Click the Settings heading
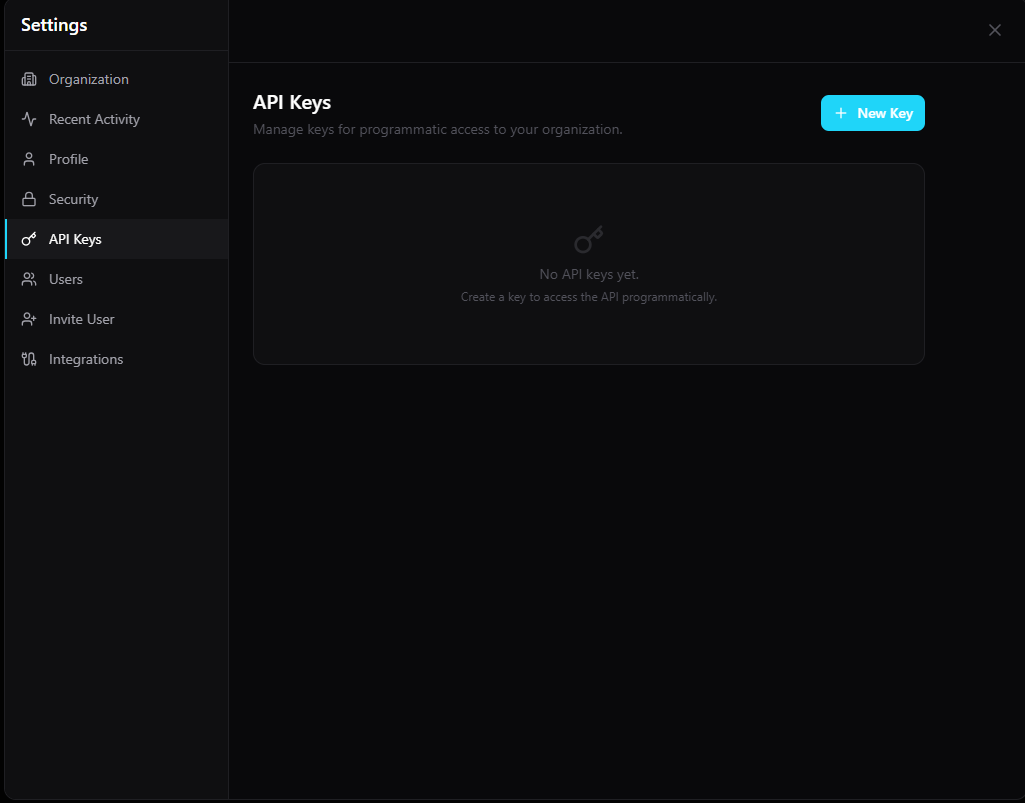The width and height of the screenshot is (1025, 803). [53, 24]
